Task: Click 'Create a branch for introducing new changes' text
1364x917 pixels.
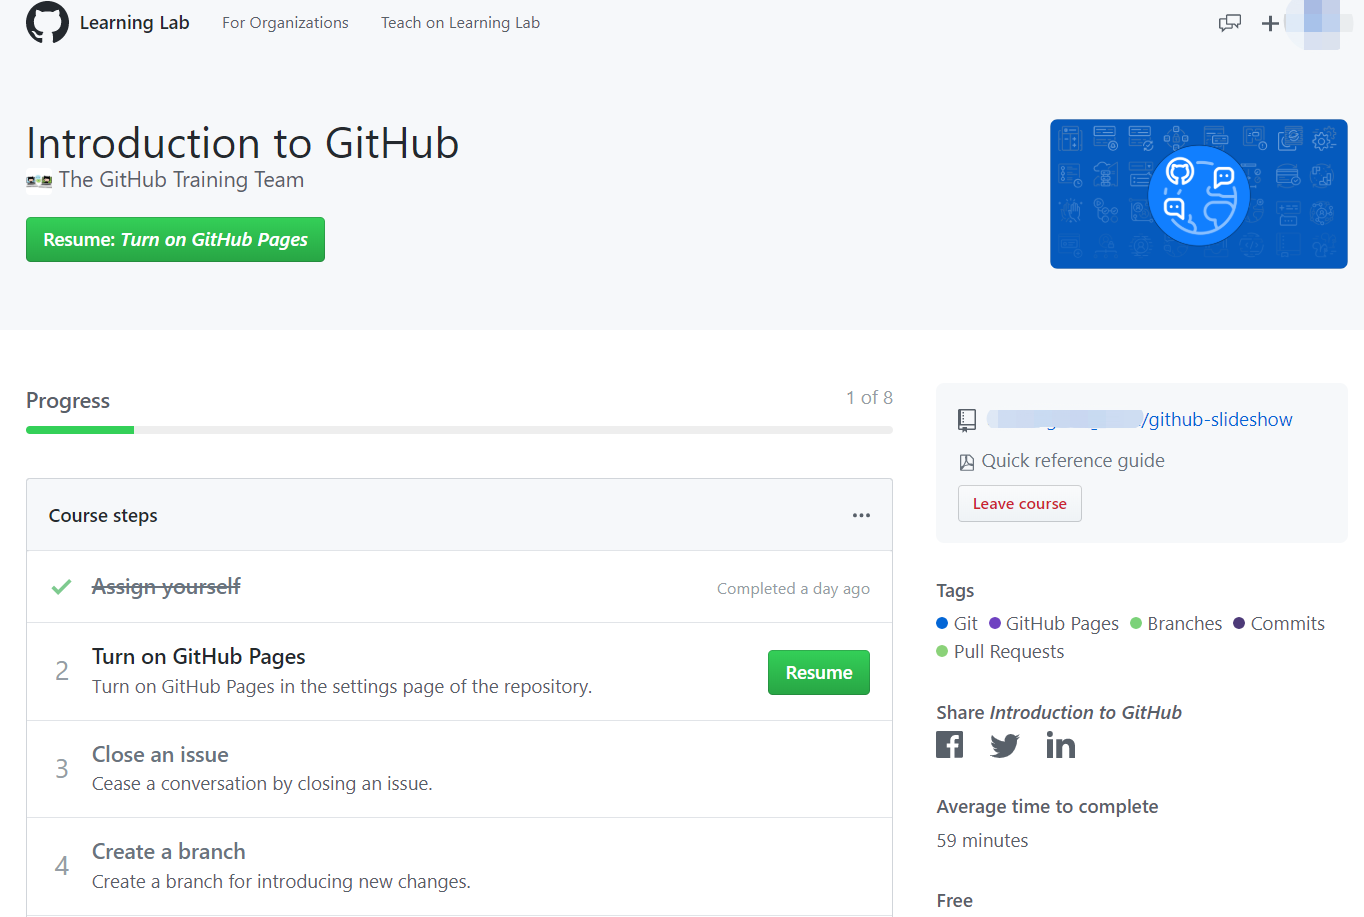Action: coord(281,882)
